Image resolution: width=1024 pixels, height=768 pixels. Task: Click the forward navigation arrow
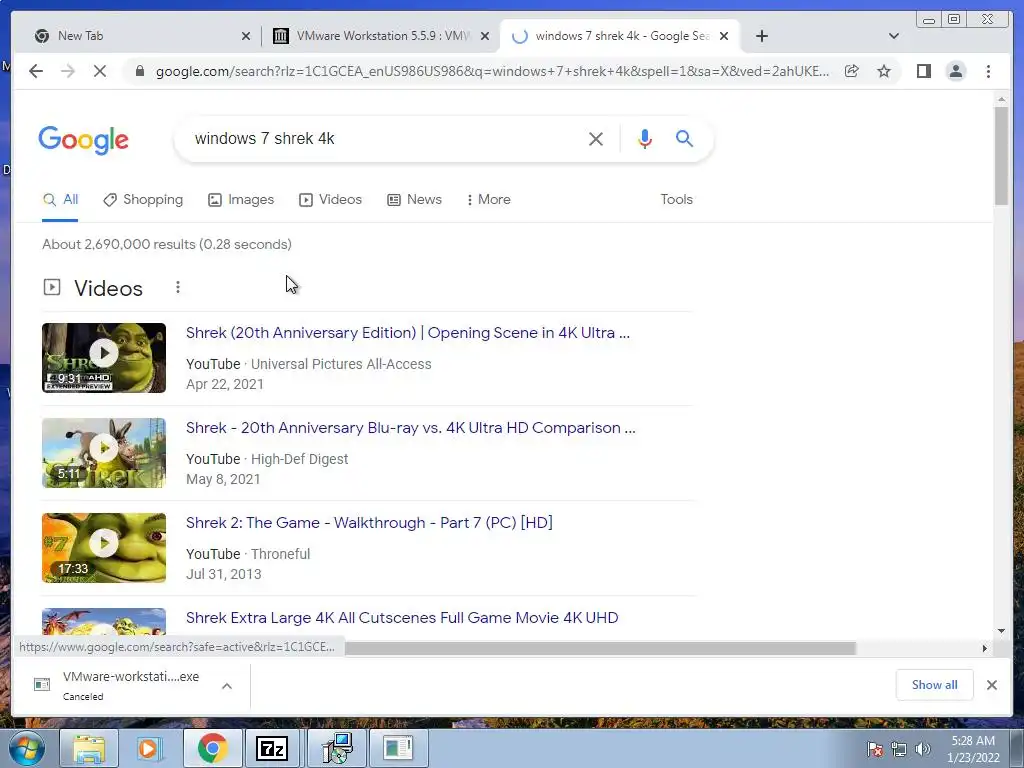tap(68, 71)
